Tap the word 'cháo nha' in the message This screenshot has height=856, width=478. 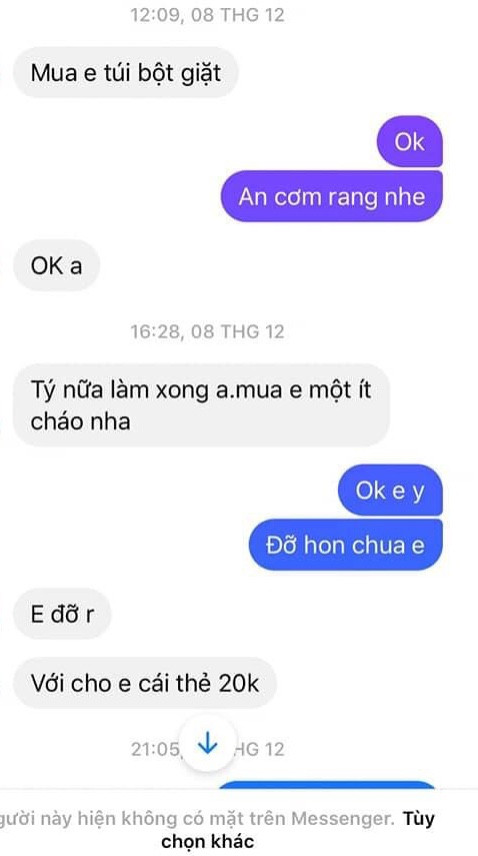pos(81,420)
